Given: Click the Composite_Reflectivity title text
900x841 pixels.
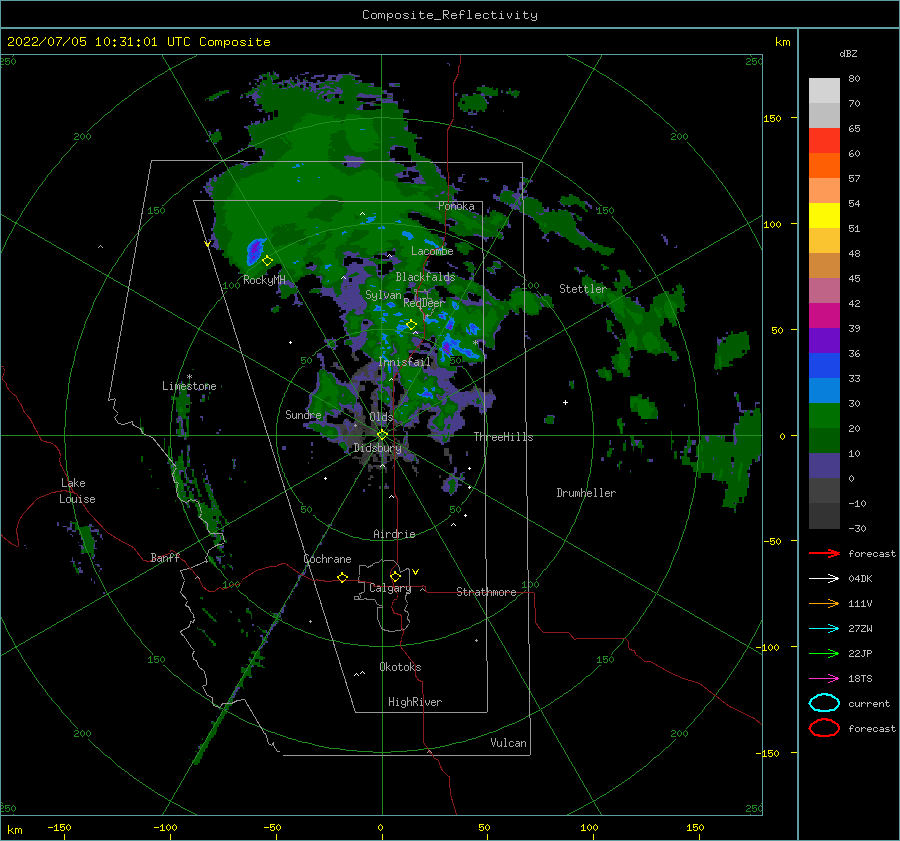Looking at the screenshot, I should point(450,15).
